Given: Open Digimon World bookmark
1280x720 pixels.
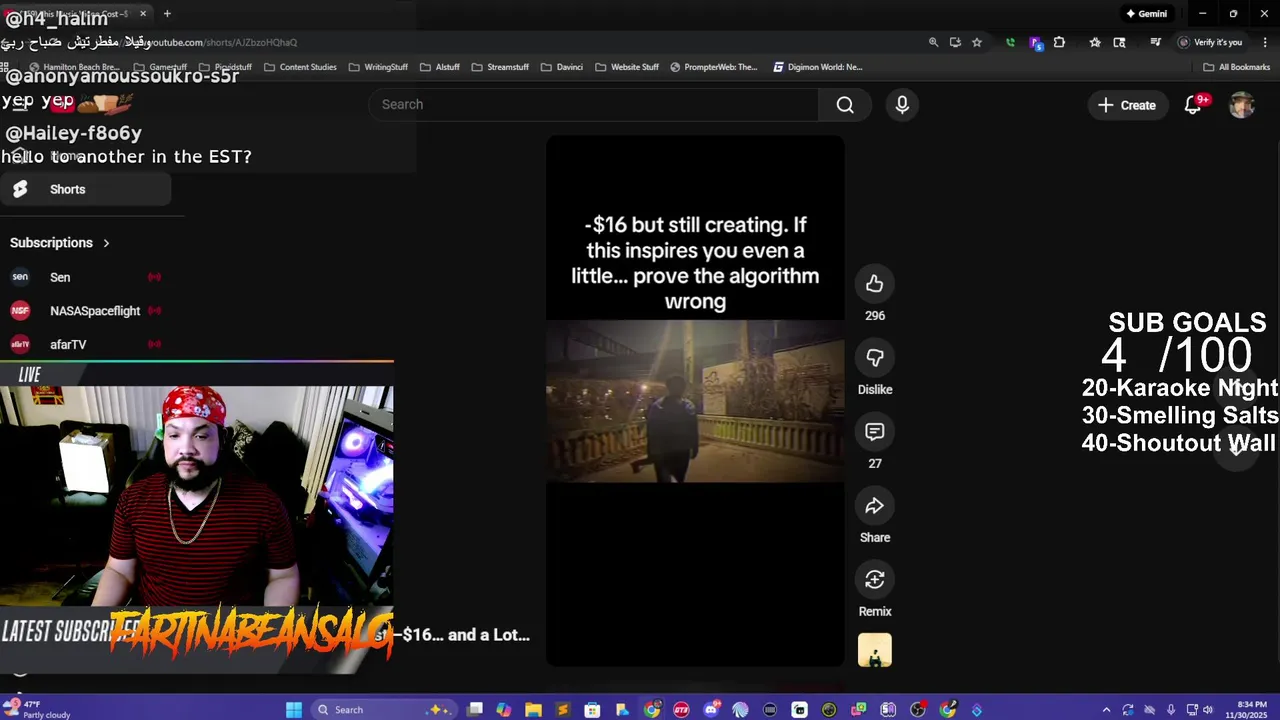Looking at the screenshot, I should pos(818,67).
